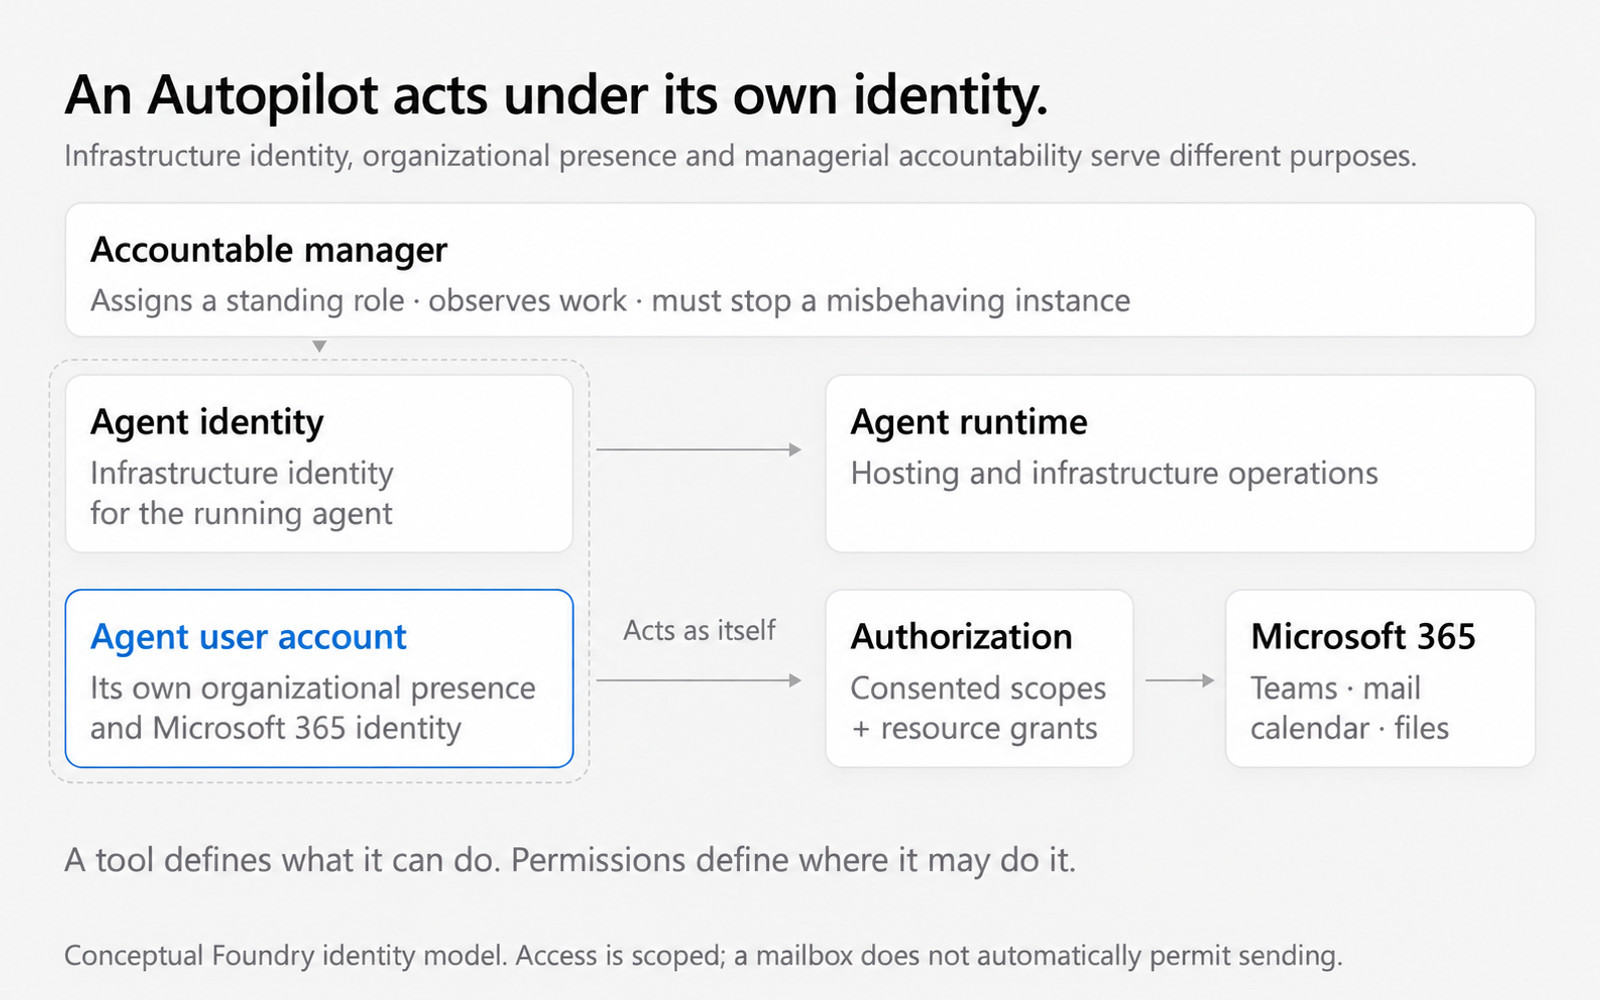Click the 'Authorization' card heading
This screenshot has width=1600, height=1000.
pyautogui.click(x=961, y=637)
